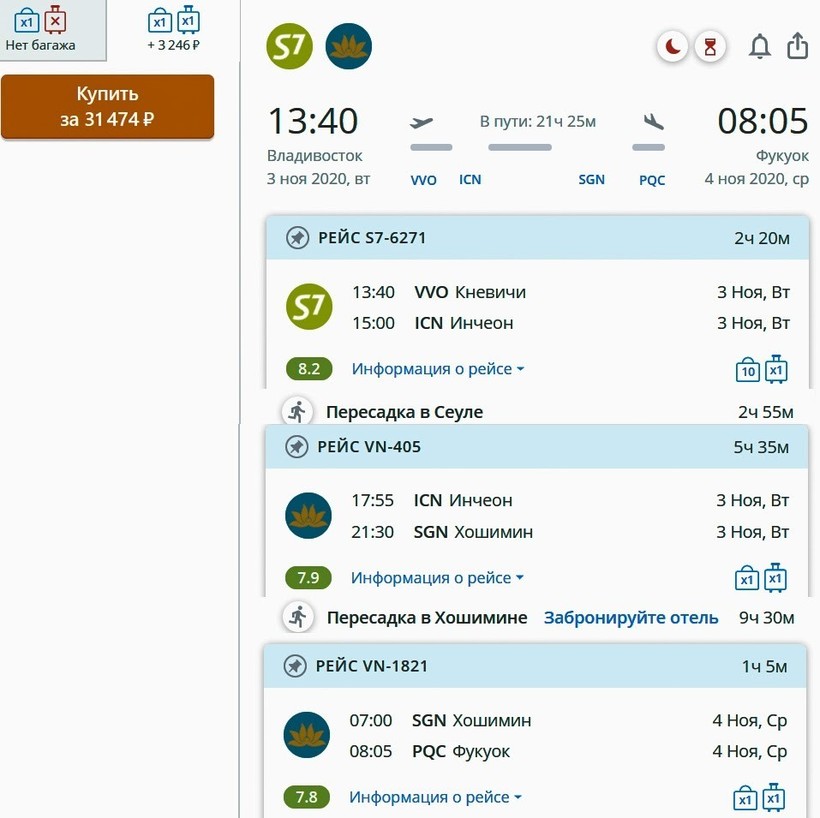
Task: Click the Seoul transfer walking icon
Action: click(x=297, y=411)
